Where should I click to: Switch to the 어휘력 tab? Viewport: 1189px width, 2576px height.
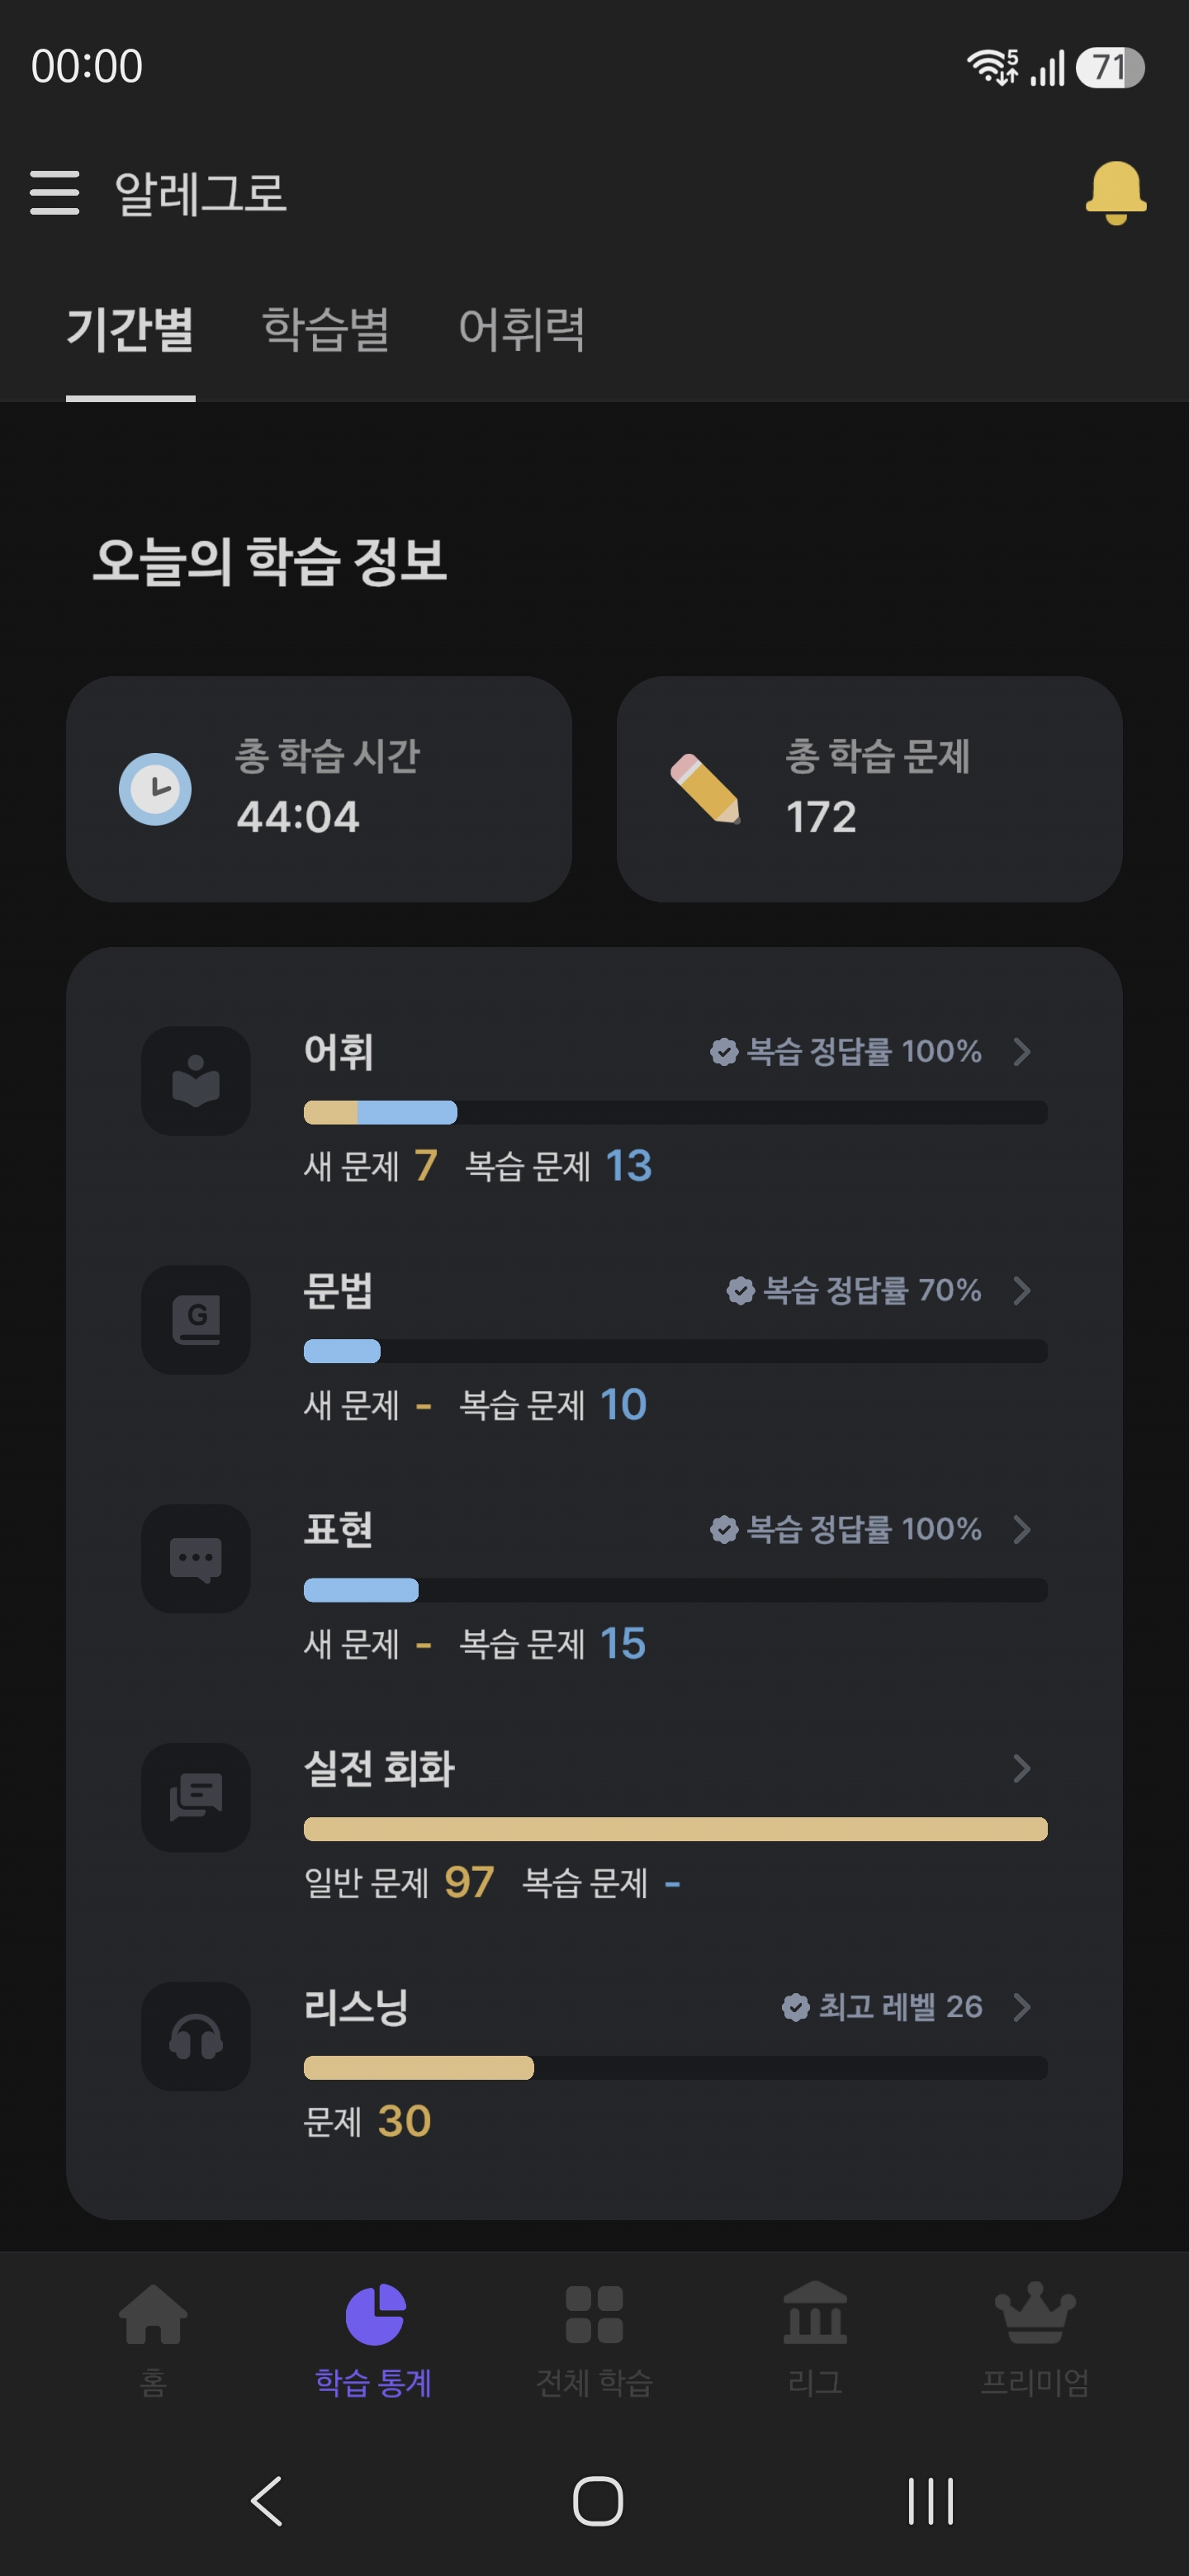tap(522, 329)
